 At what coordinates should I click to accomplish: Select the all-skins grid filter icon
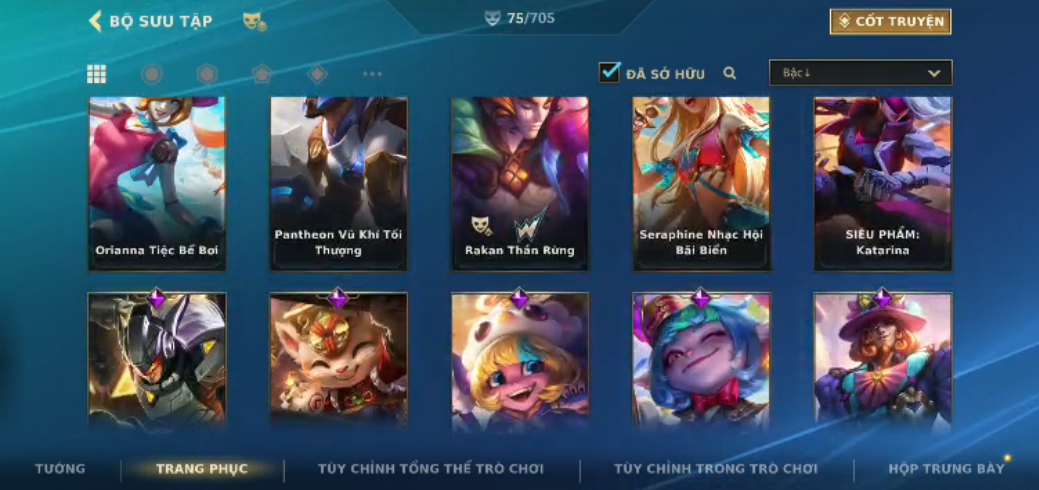(97, 74)
